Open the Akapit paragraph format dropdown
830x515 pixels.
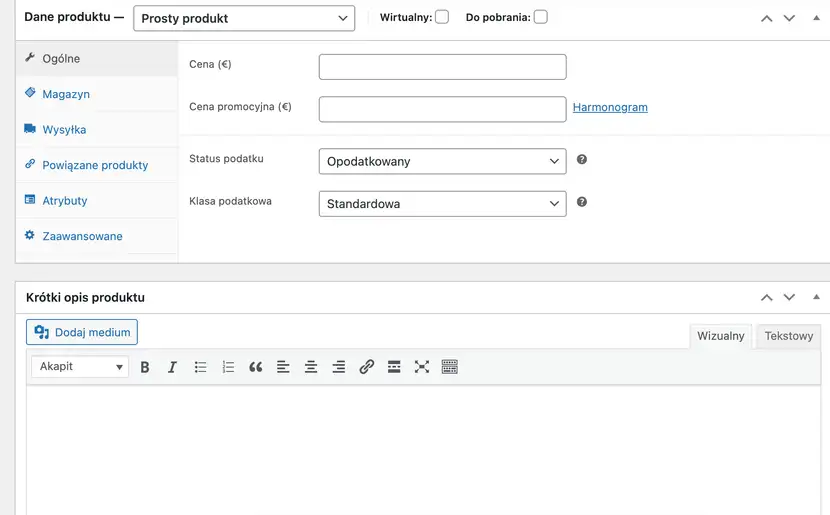(80, 366)
